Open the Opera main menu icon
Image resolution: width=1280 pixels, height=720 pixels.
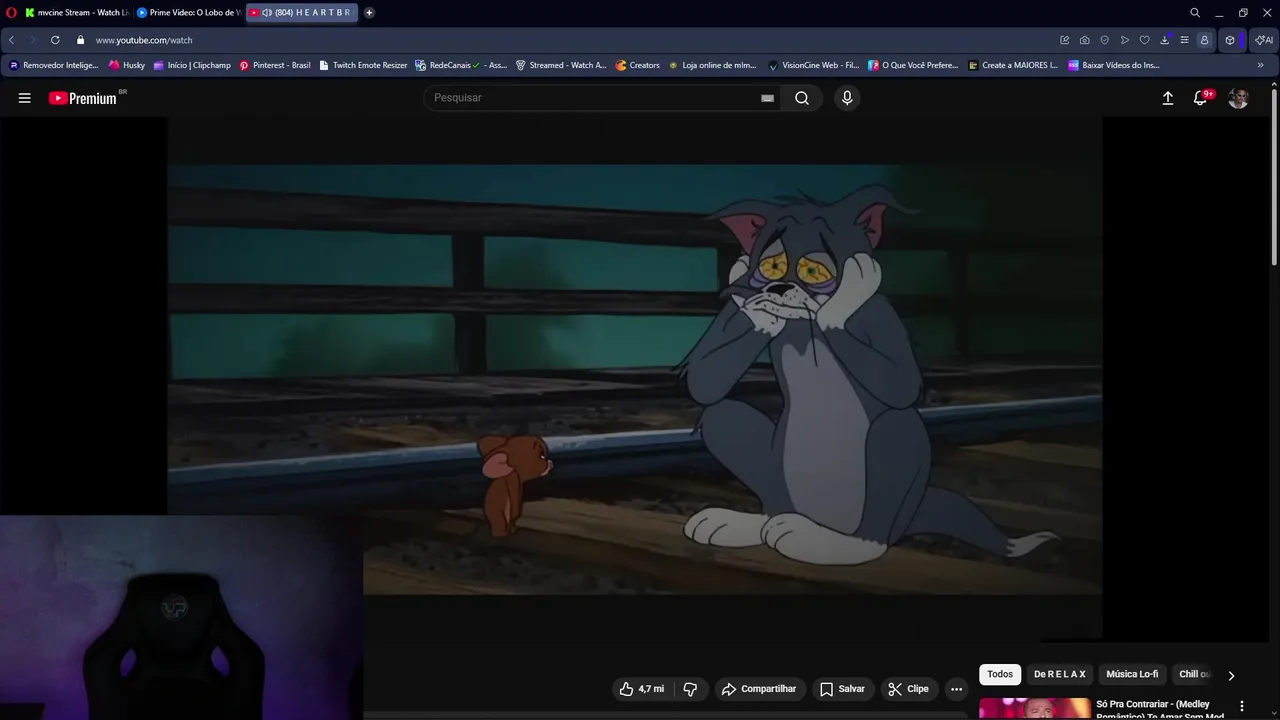(11, 13)
